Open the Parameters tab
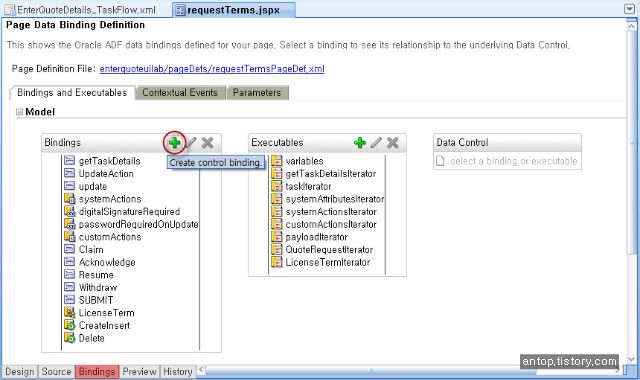The width and height of the screenshot is (640, 380). pyautogui.click(x=257, y=93)
